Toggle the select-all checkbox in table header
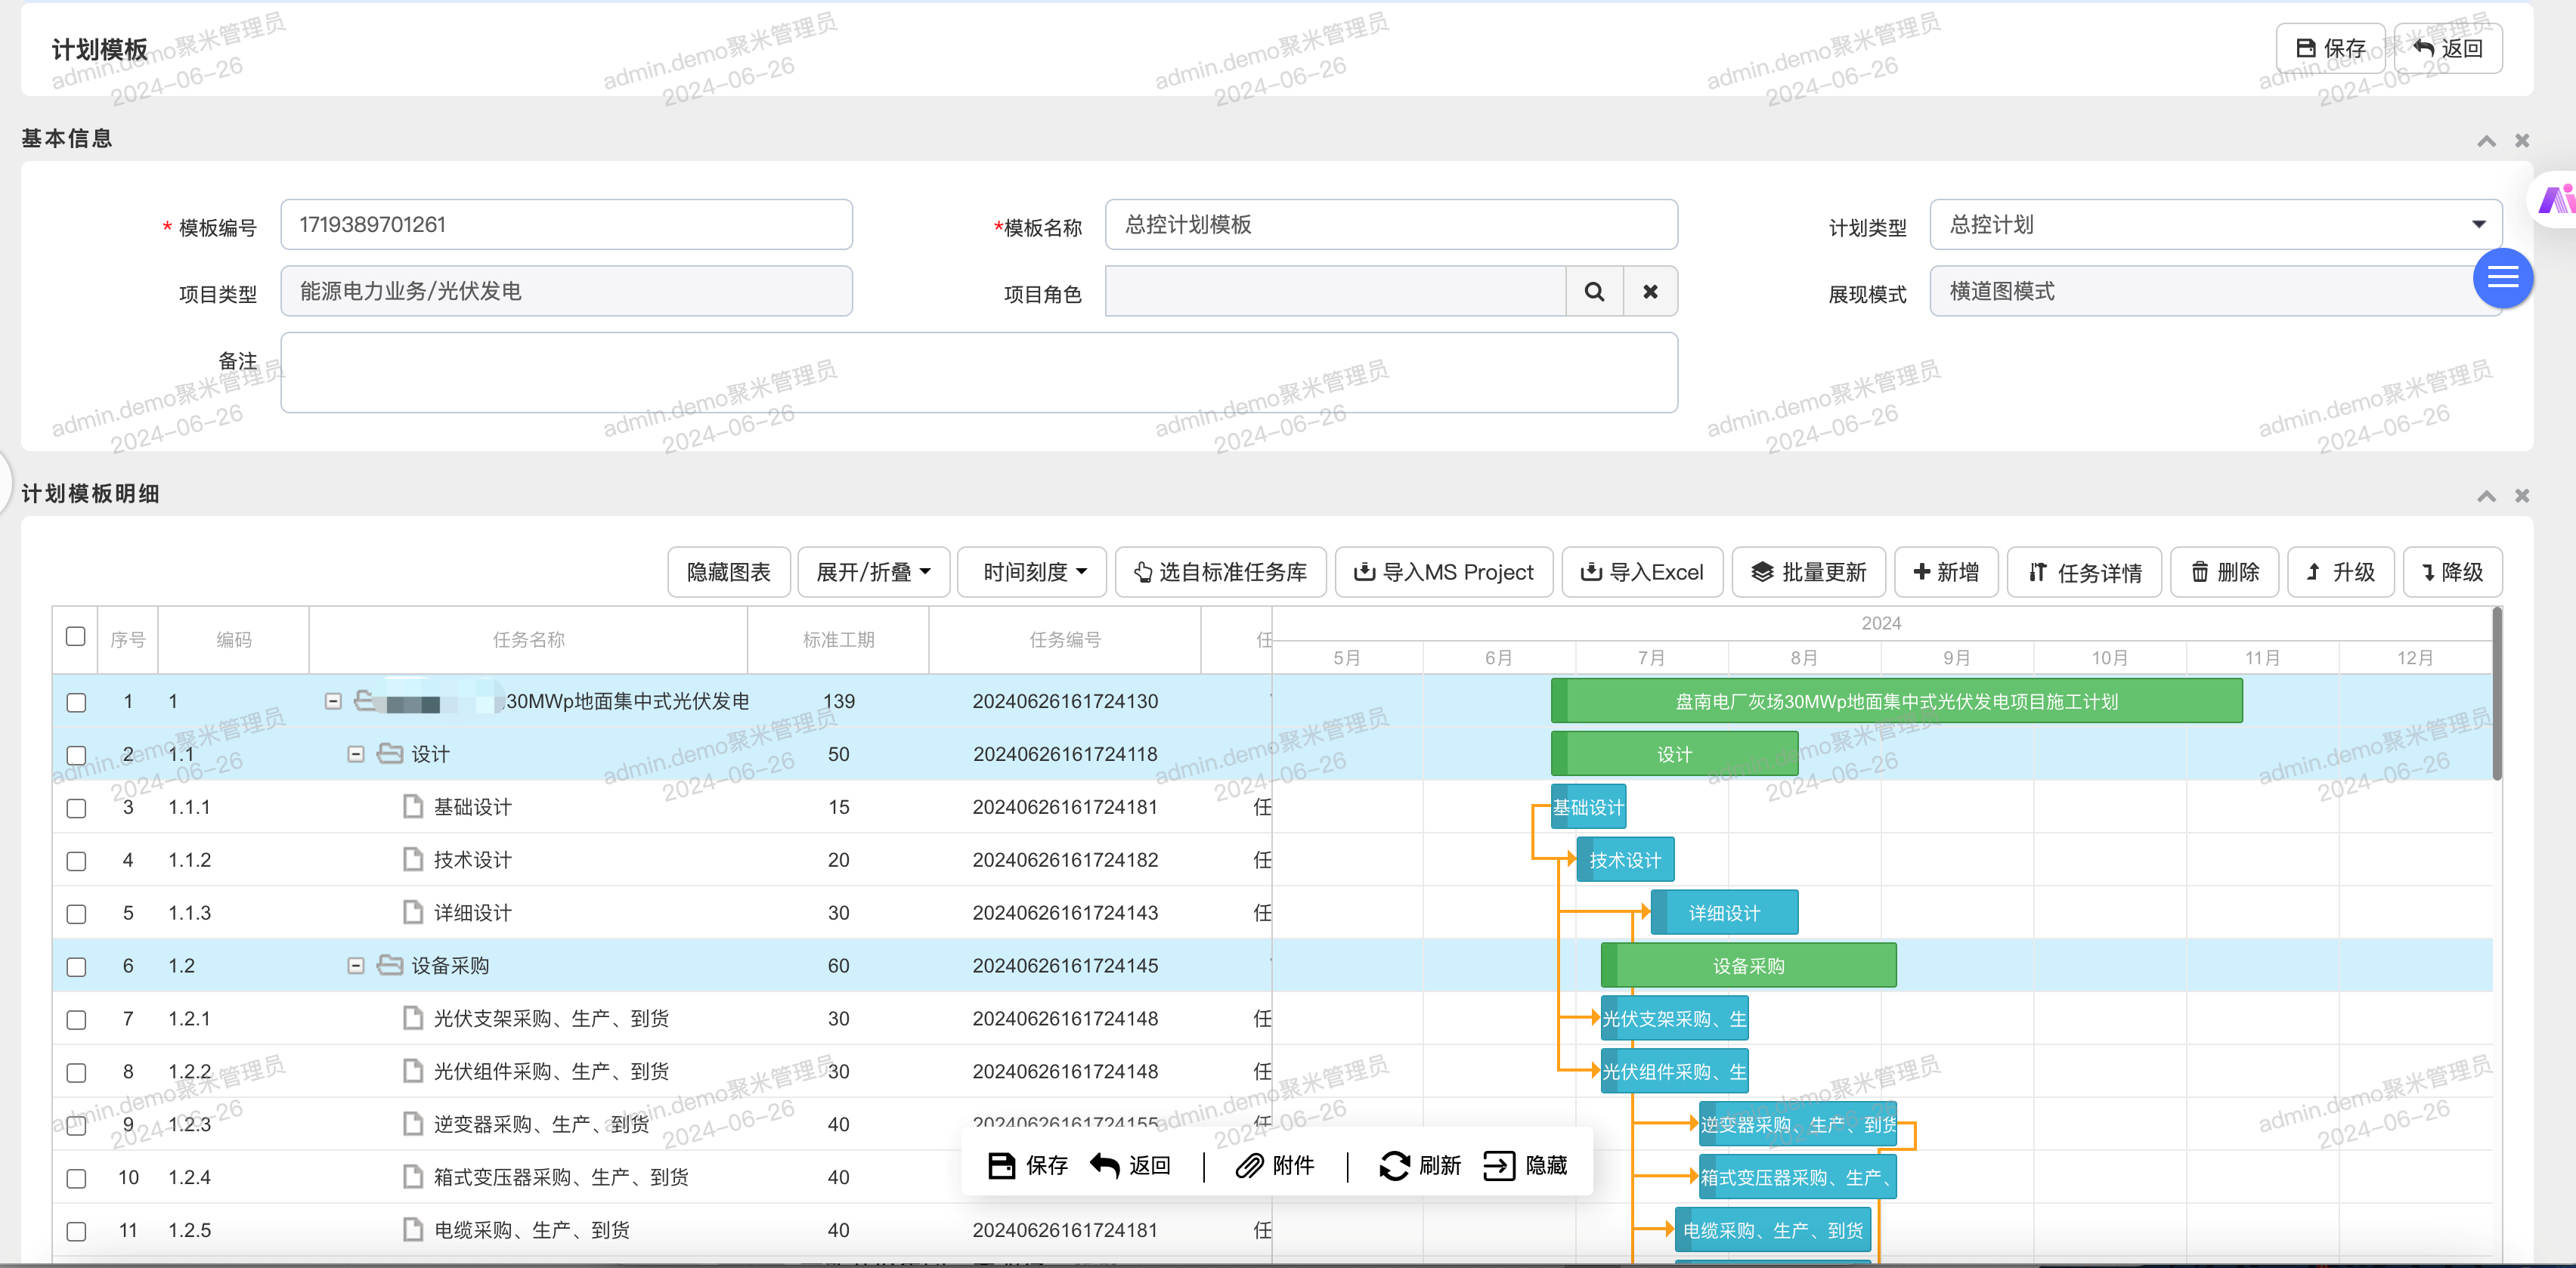The image size is (2576, 1268). [76, 637]
